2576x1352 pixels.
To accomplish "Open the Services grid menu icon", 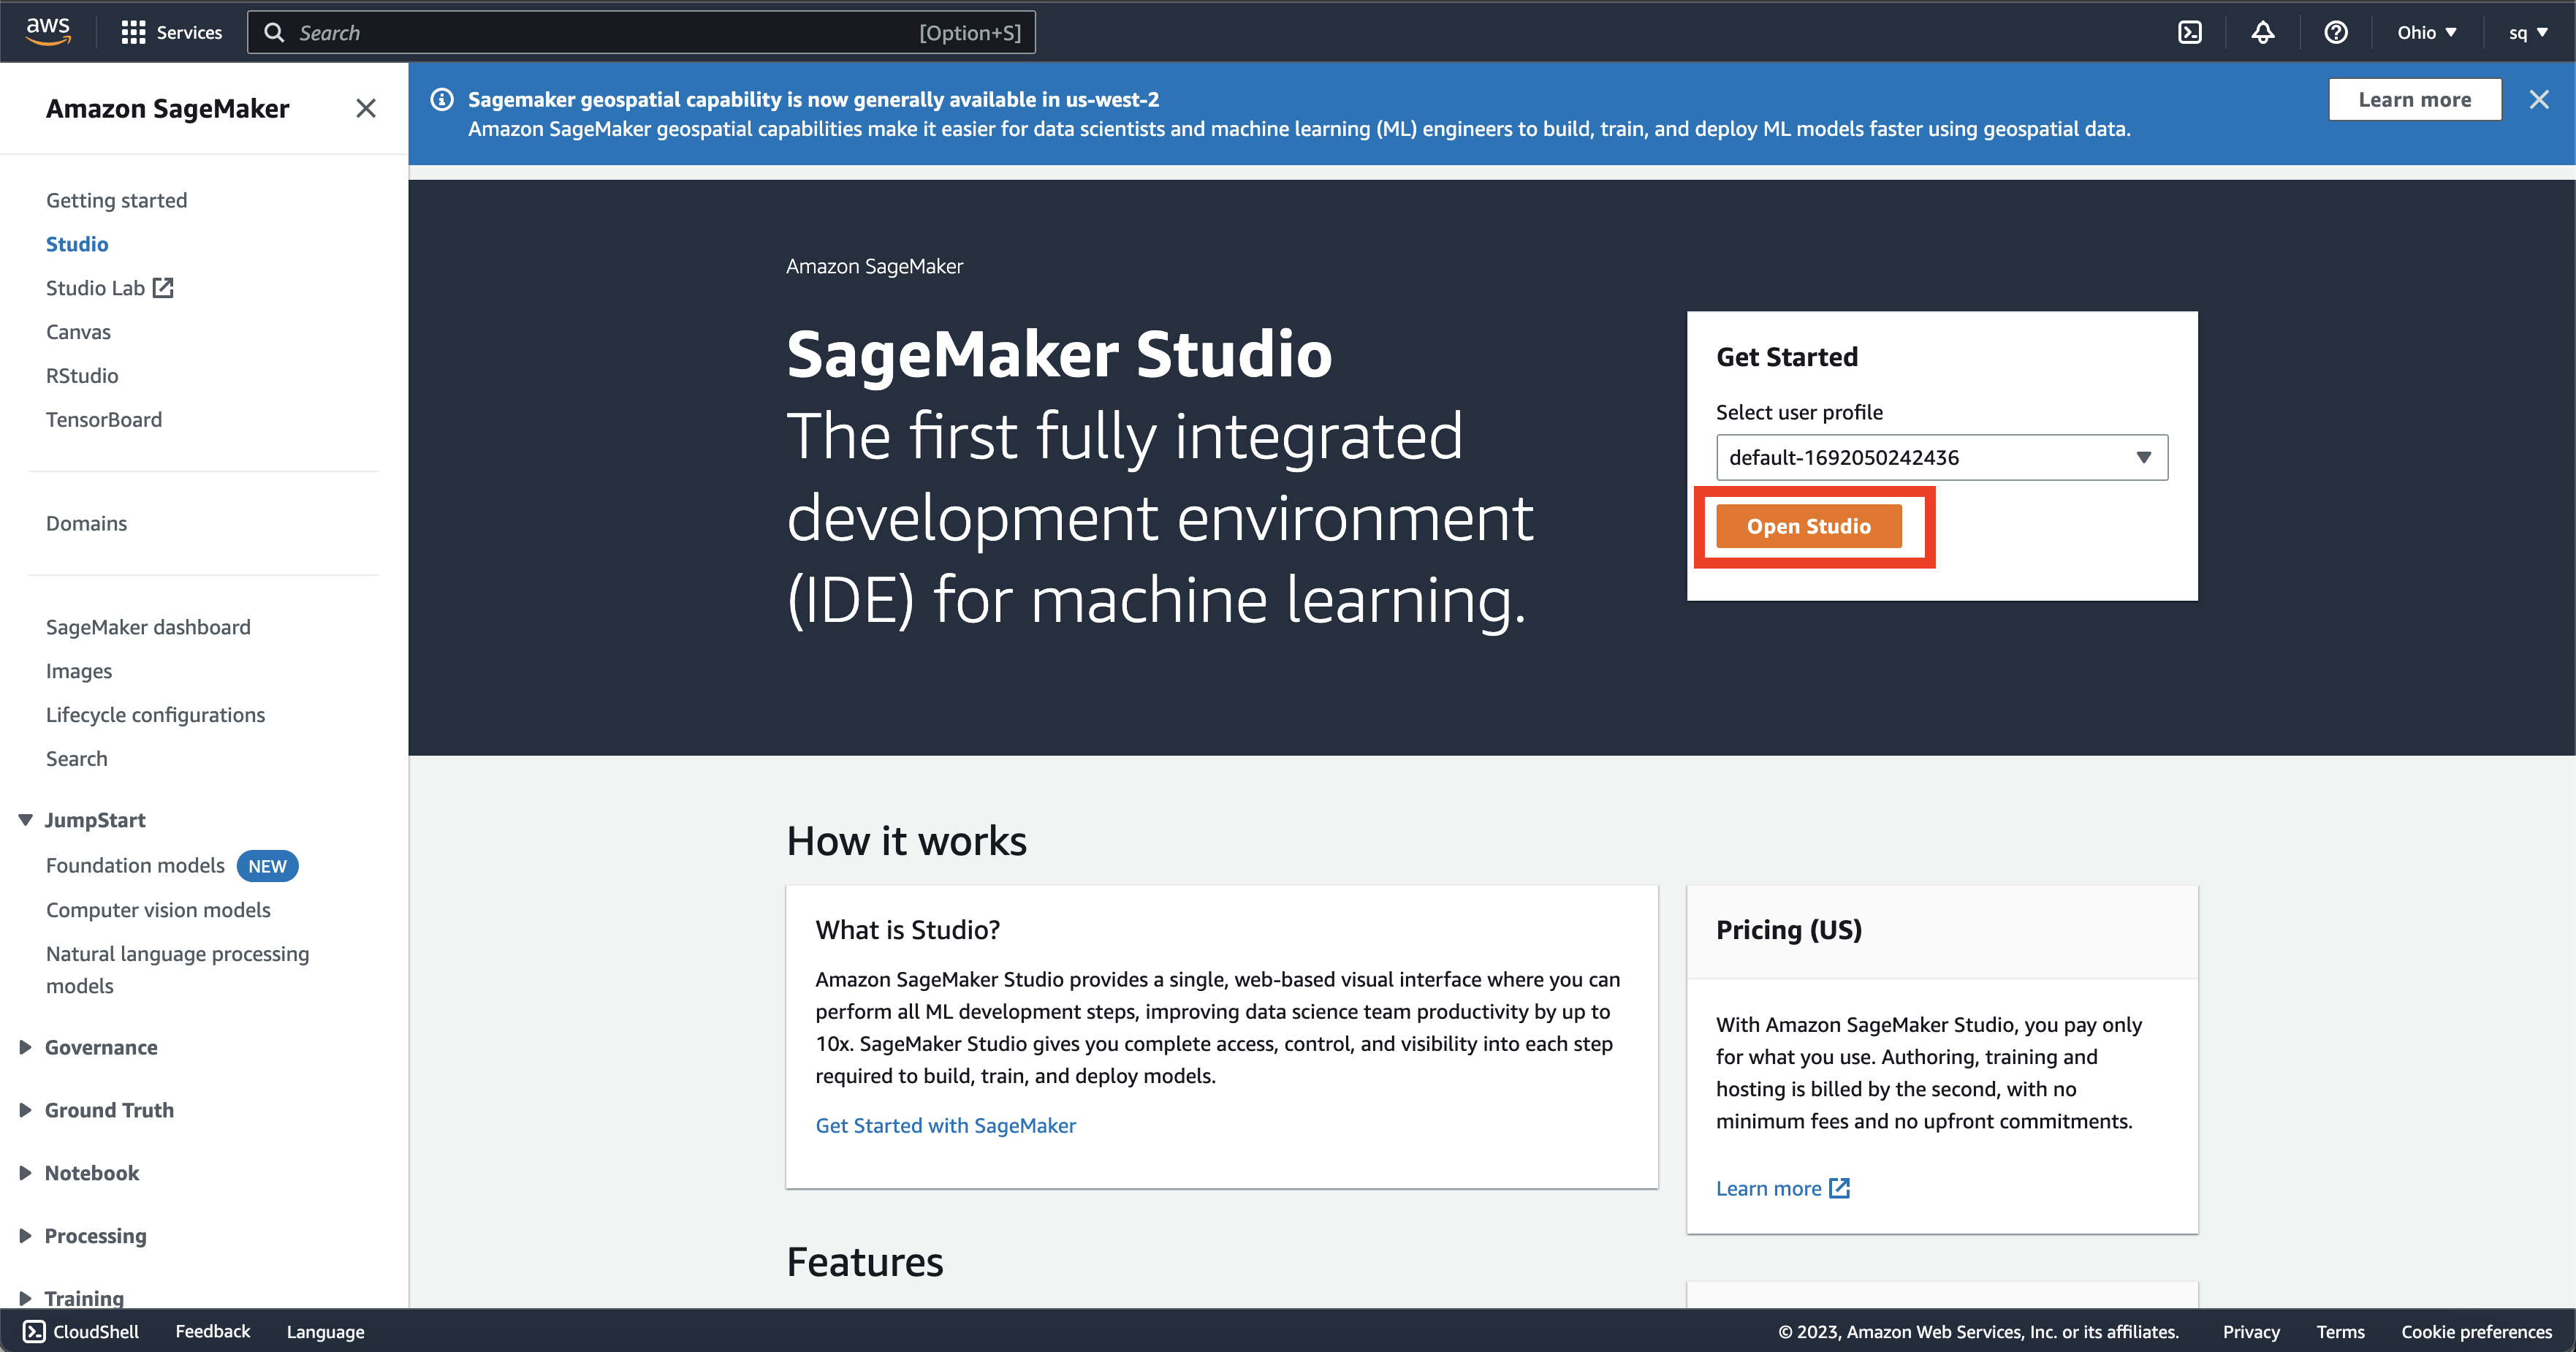I will [133, 32].
